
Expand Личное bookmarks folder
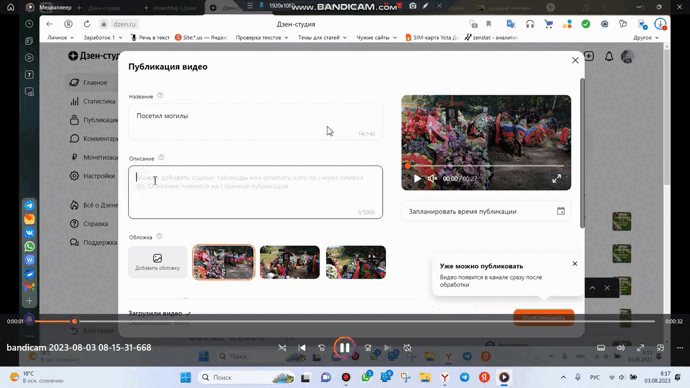(61, 37)
